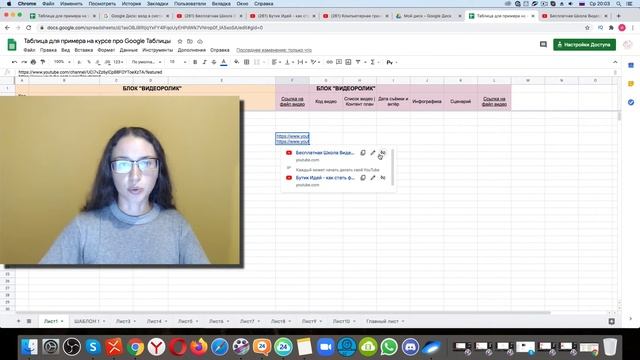Edit link of Бесплатная Школа Видео entry
640x360 pixels.
click(373, 153)
